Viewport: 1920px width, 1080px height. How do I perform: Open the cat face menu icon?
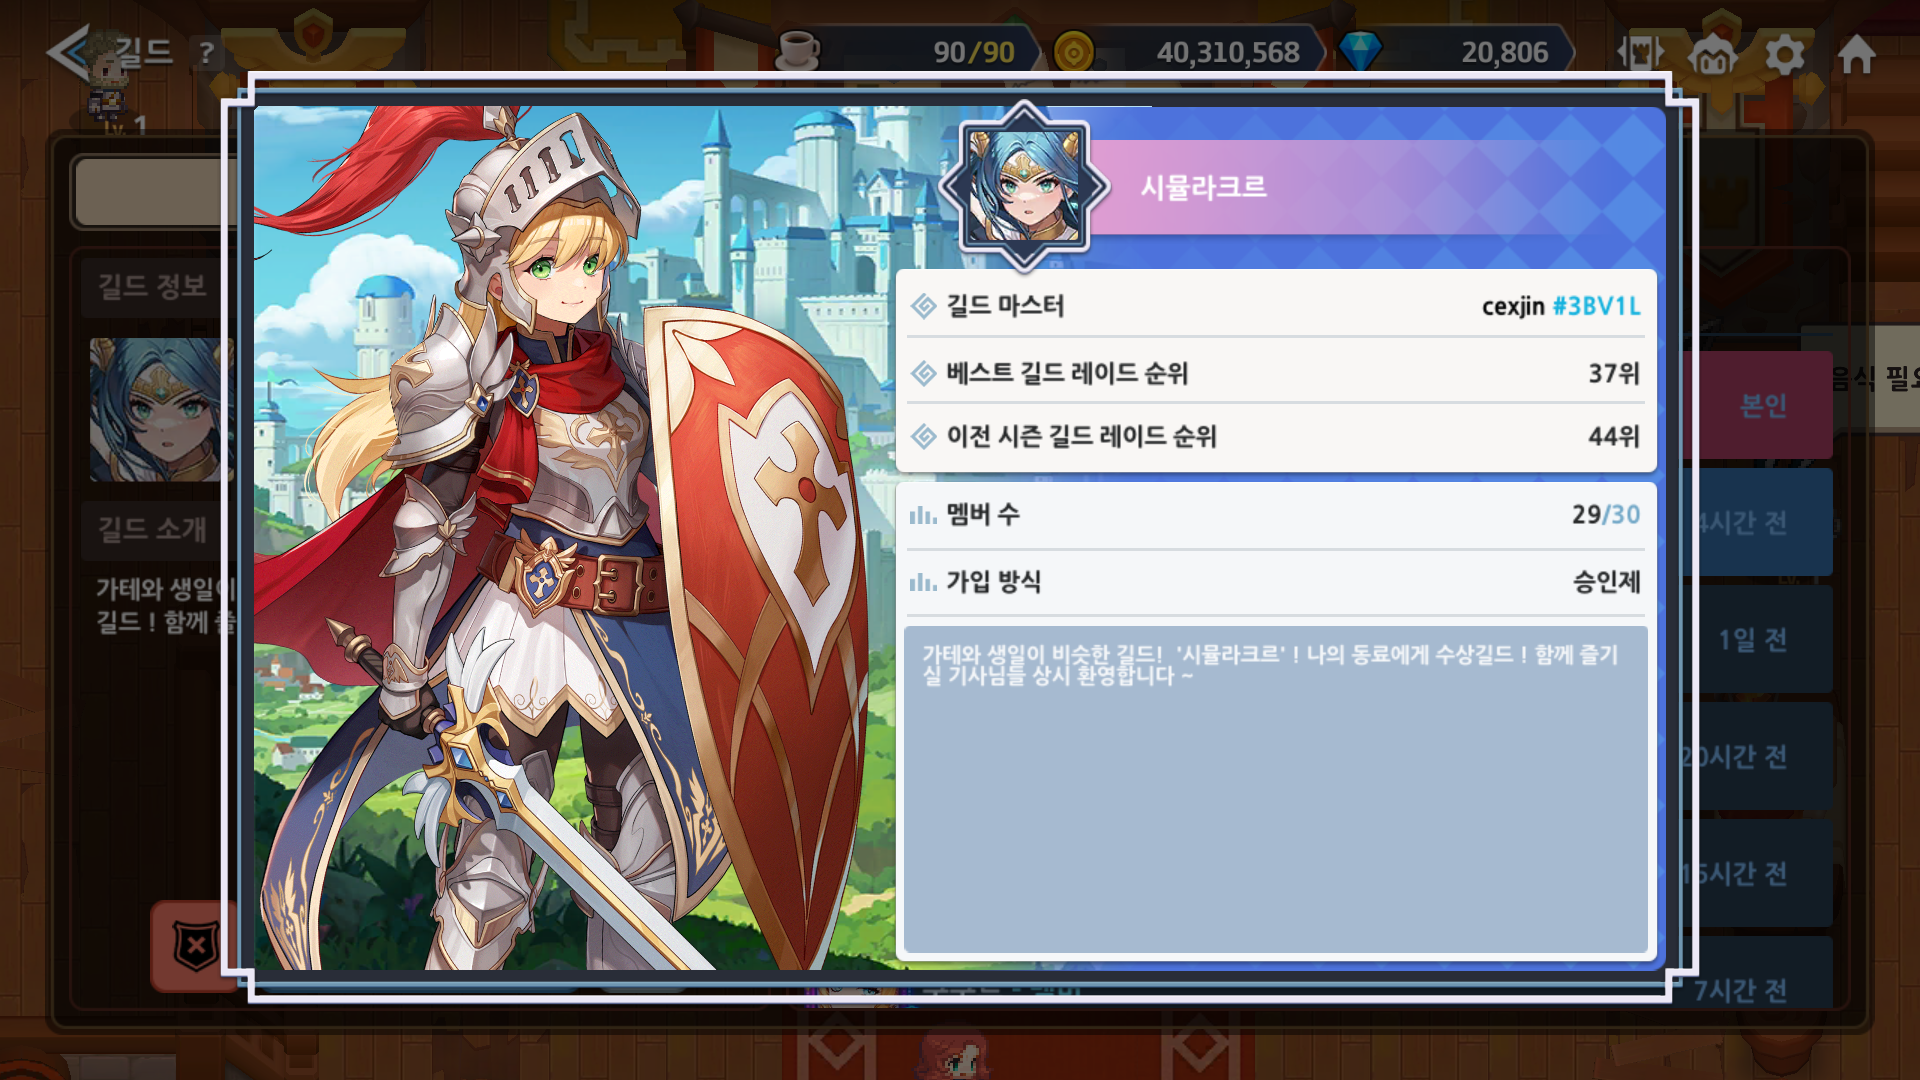click(x=1713, y=54)
